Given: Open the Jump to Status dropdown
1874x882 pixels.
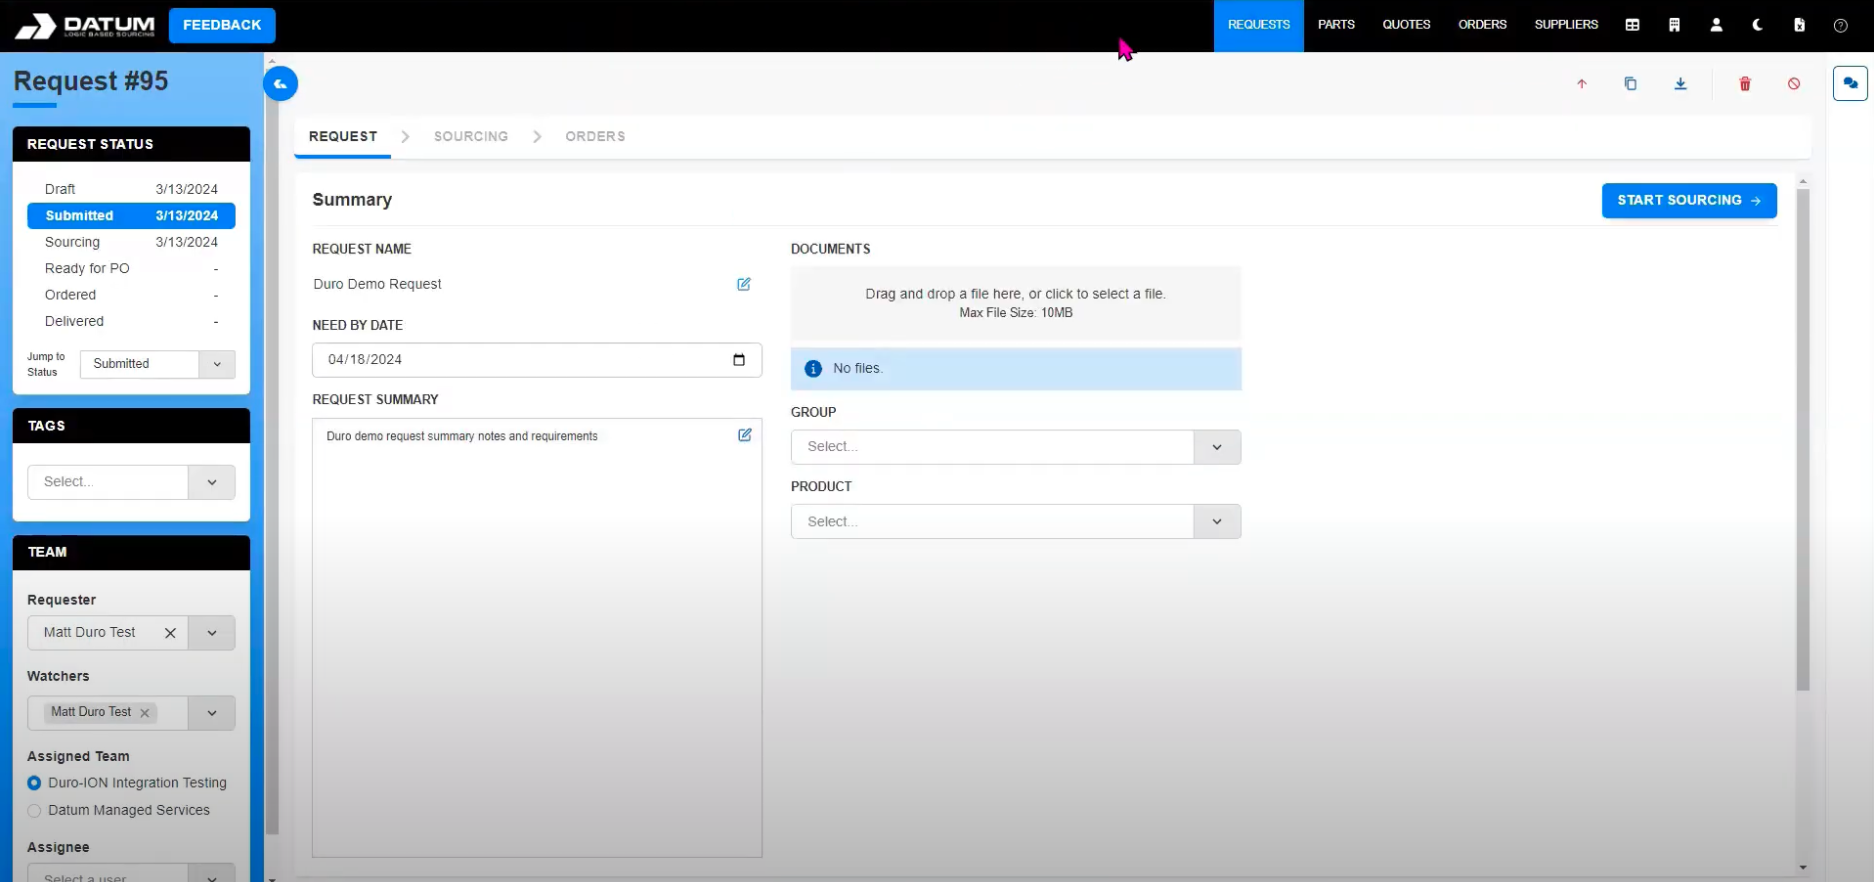Looking at the screenshot, I should coord(157,364).
